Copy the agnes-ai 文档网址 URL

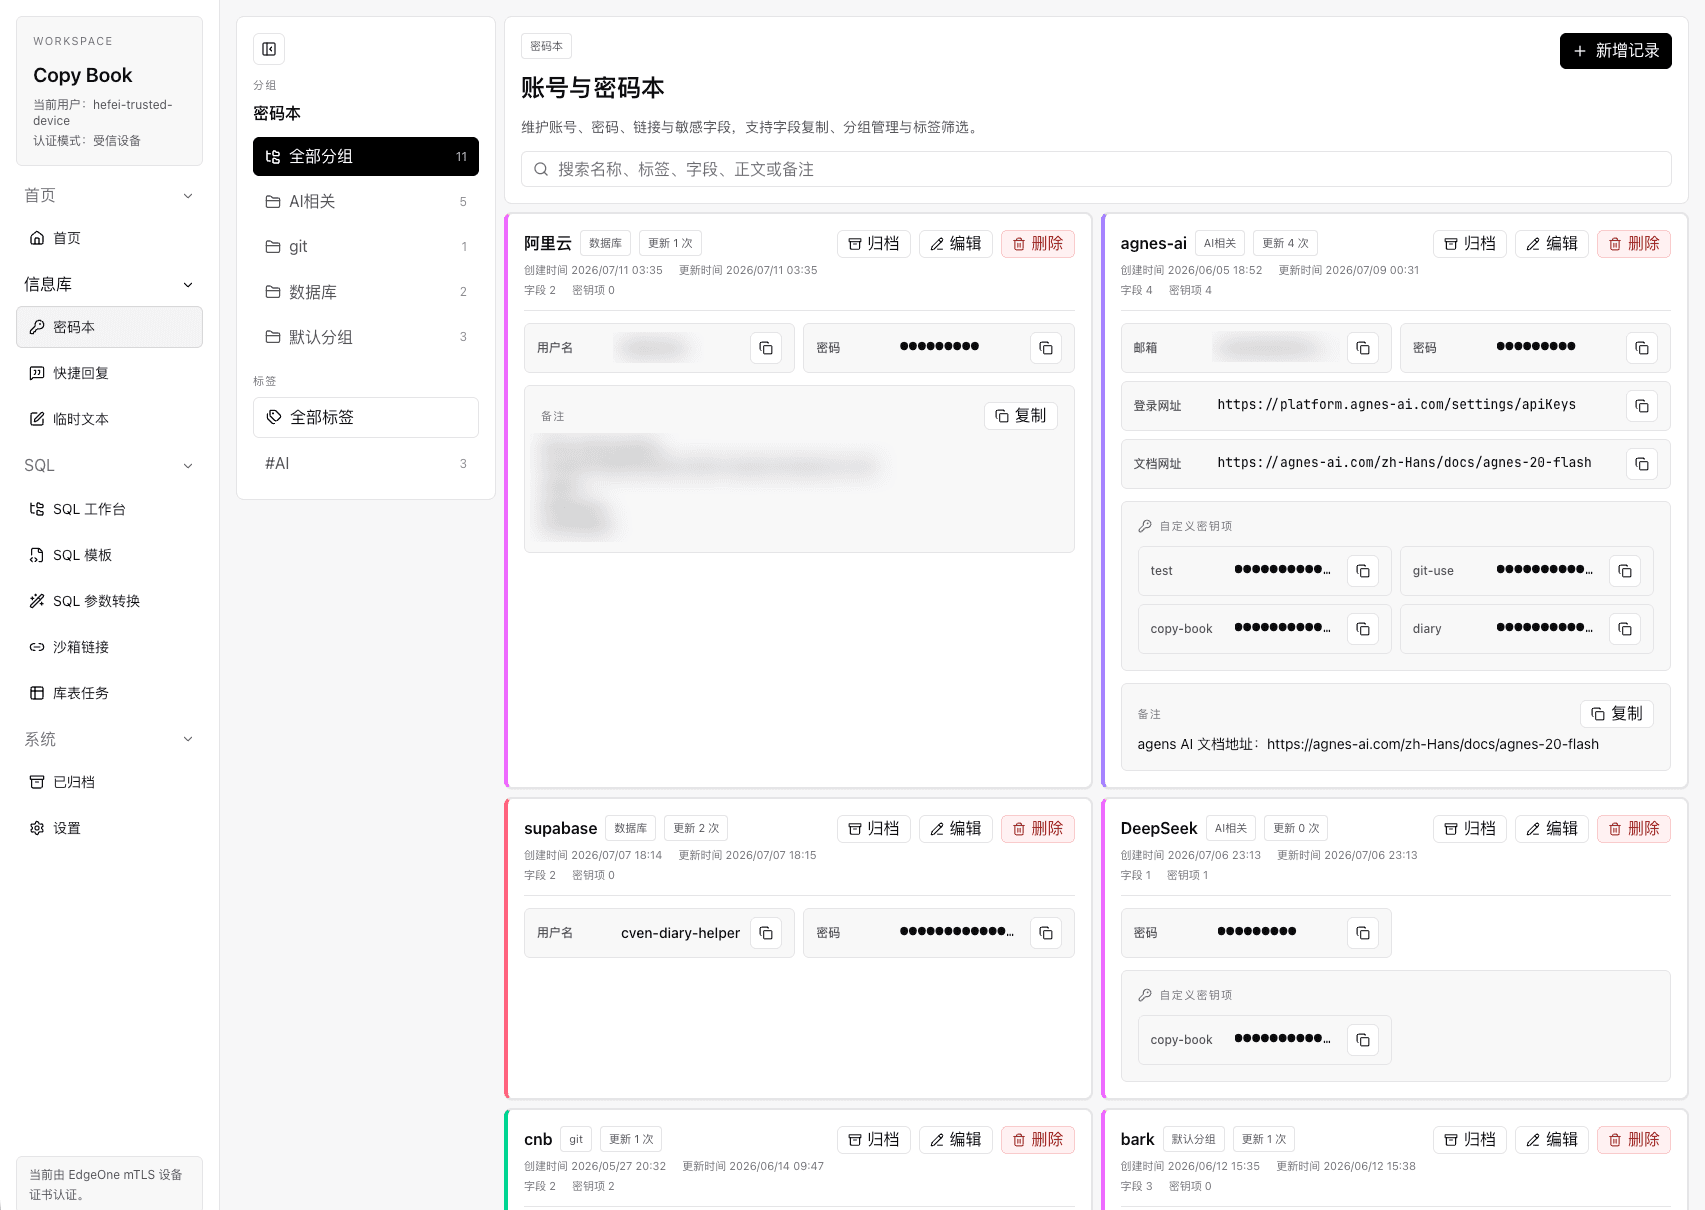click(1642, 464)
